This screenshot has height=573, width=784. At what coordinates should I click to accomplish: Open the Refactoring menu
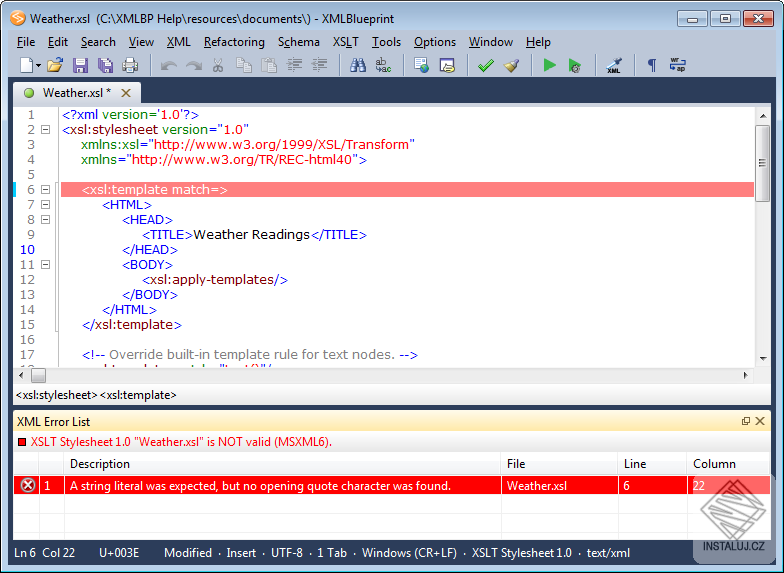tap(234, 42)
